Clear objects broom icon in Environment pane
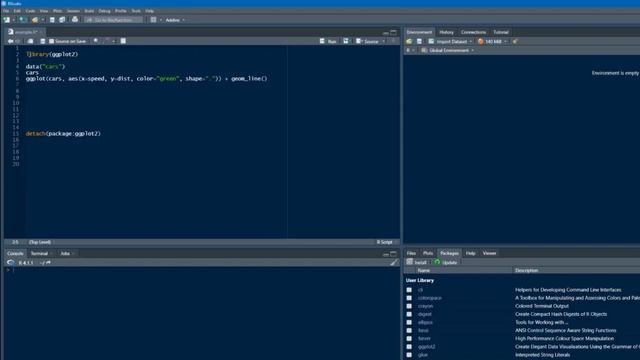This screenshot has width=640, height=360. pyautogui.click(x=516, y=41)
